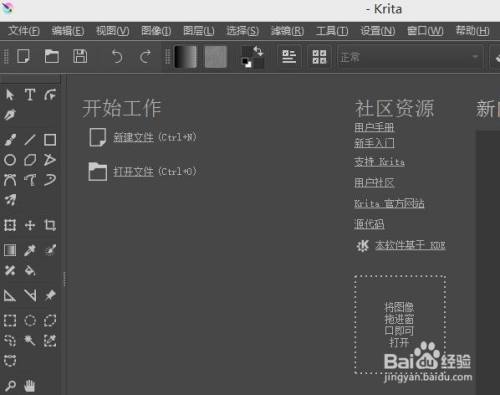Open the 用户手册 link

374,127
